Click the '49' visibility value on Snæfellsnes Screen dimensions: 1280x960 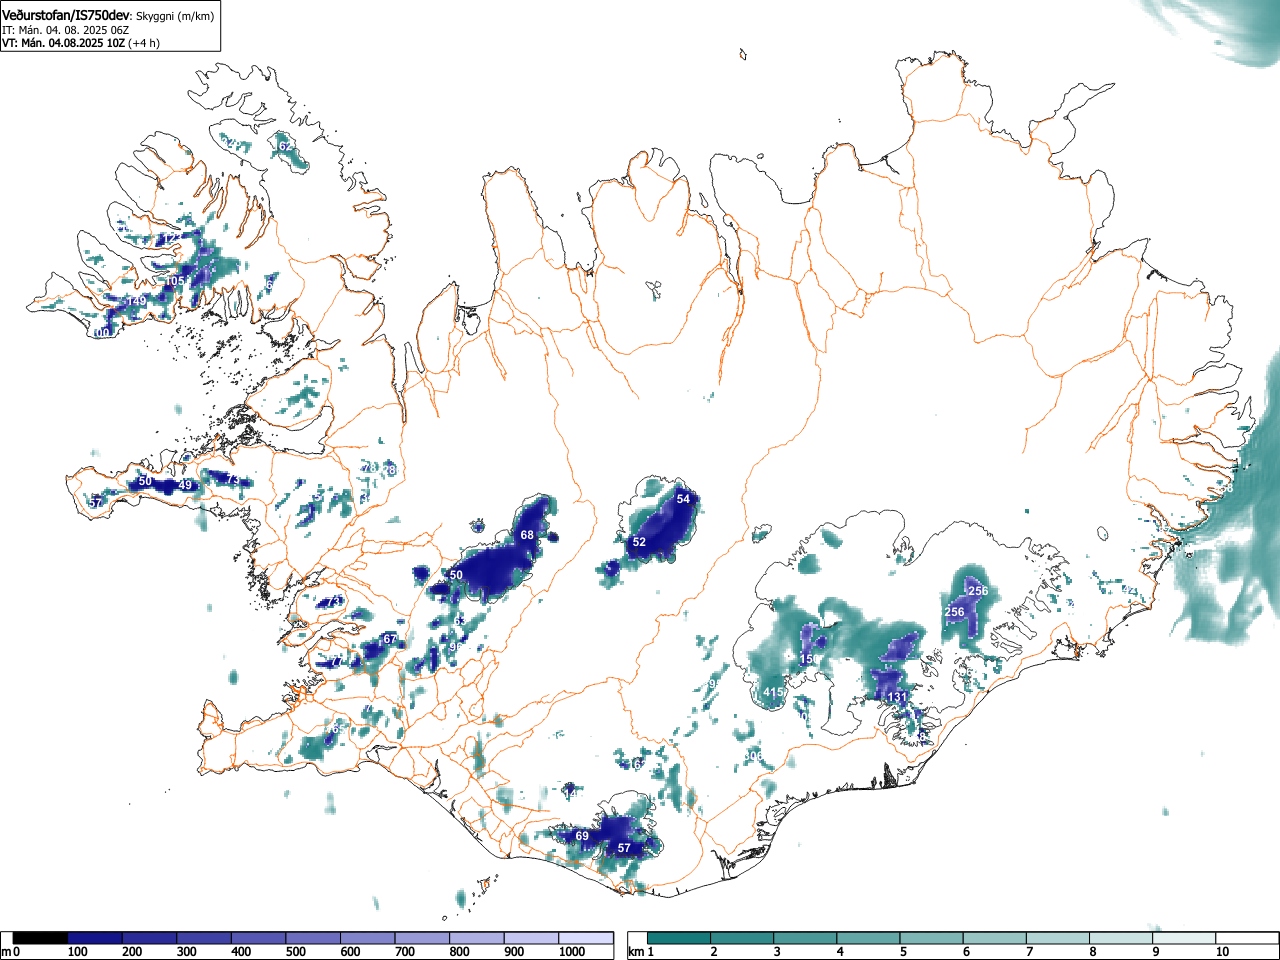coord(185,485)
